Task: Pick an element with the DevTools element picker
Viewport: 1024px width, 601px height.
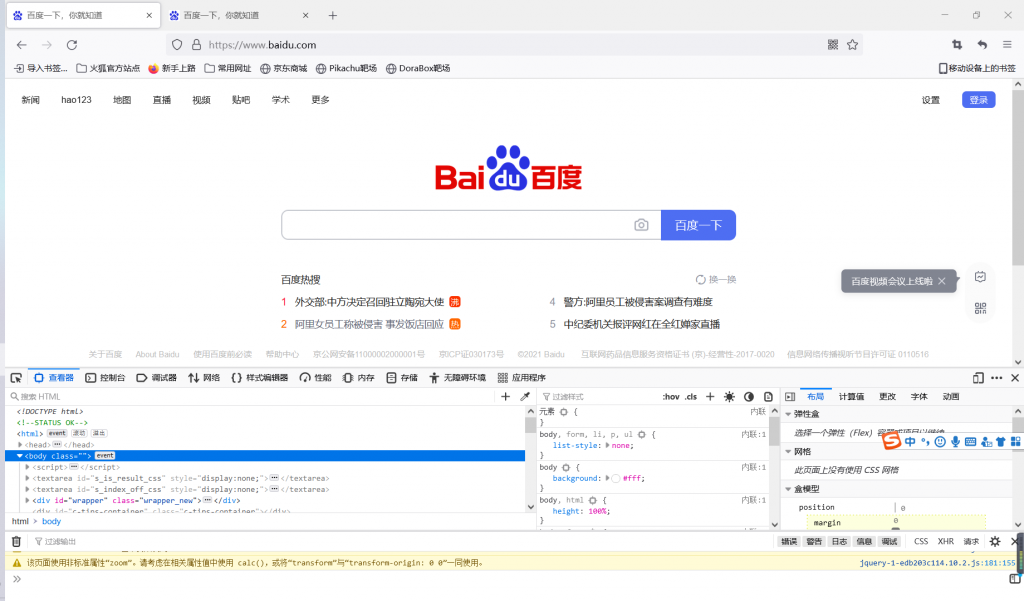Action: pyautogui.click(x=16, y=378)
